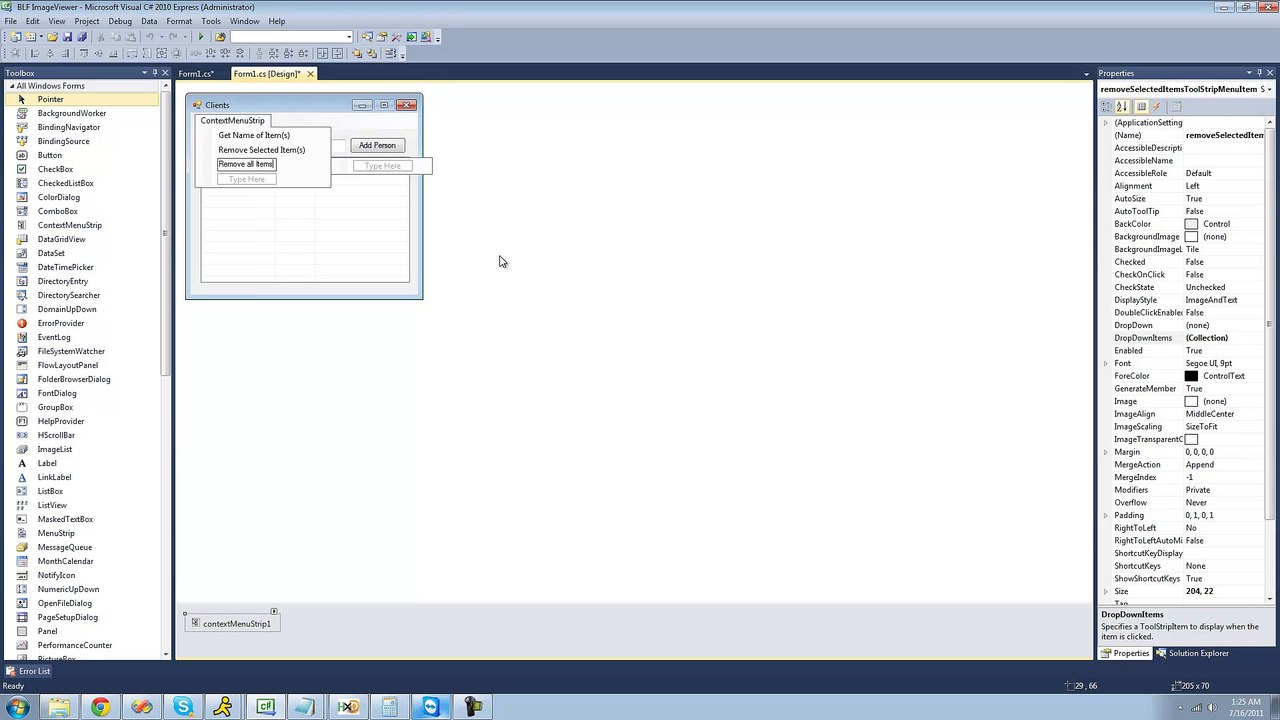Viewport: 1280px width, 720px height.
Task: Click the Open File toolbar icon
Action: pos(52,37)
